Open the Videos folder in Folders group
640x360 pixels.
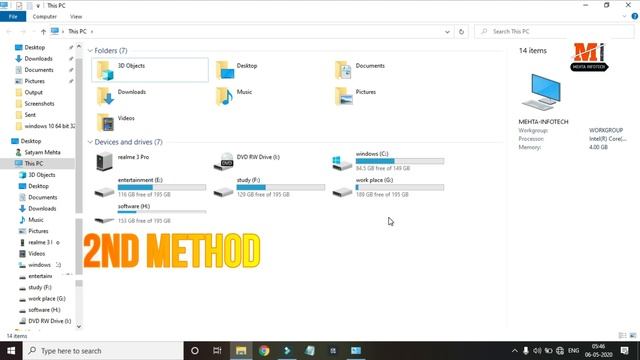[116, 122]
